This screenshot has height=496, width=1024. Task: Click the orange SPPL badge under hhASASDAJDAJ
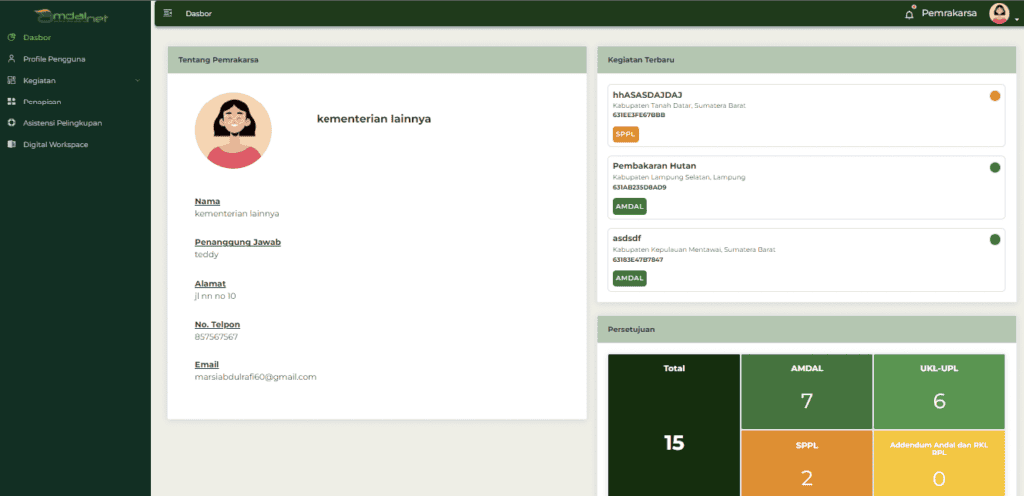point(625,134)
